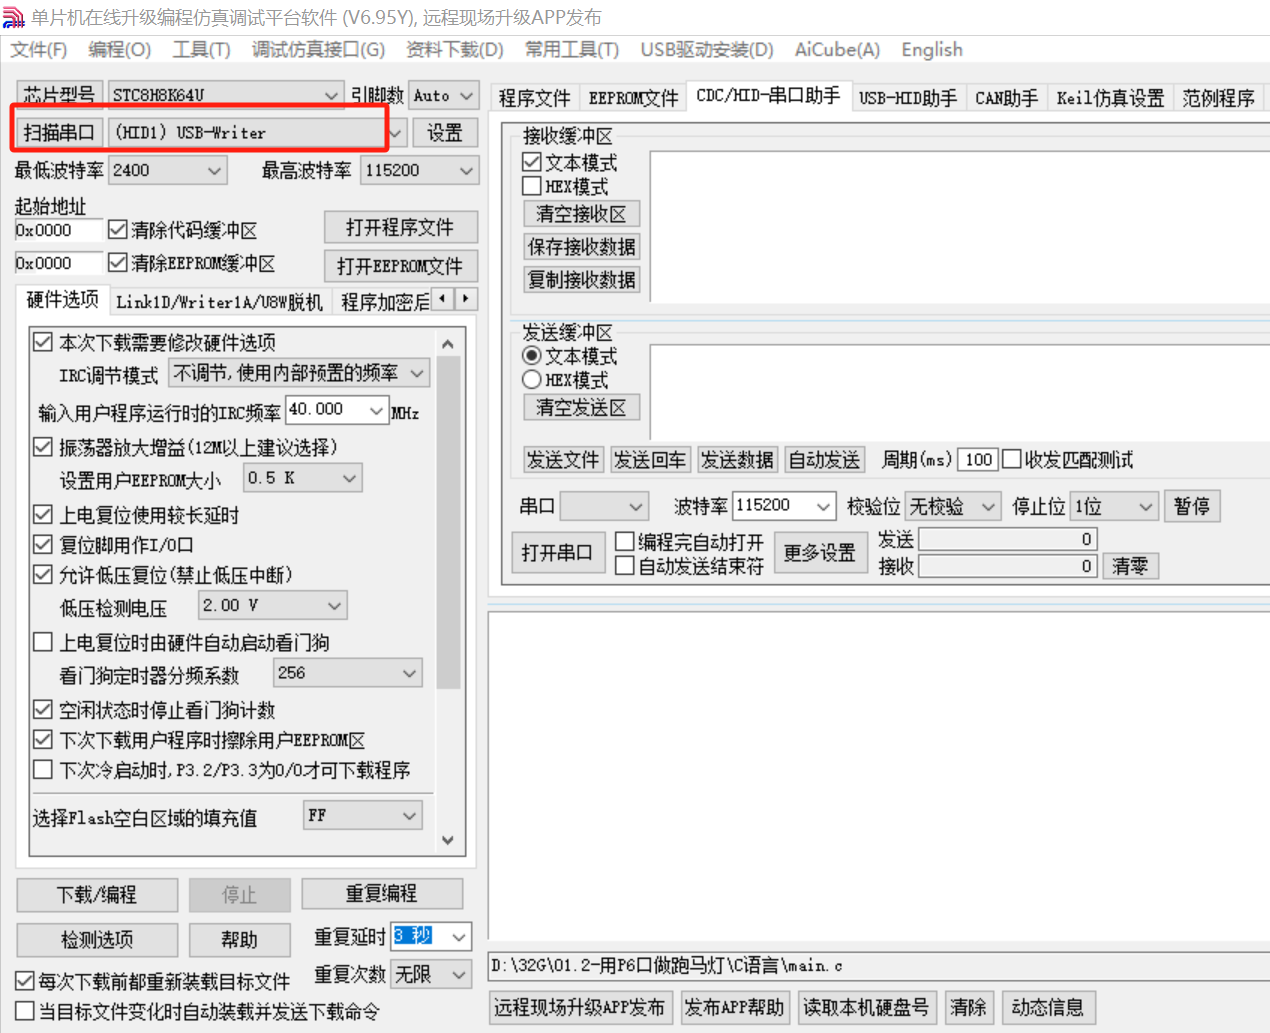Switch to the 程序文件 tab
Viewport: 1270px width, 1033px height.
(x=534, y=98)
